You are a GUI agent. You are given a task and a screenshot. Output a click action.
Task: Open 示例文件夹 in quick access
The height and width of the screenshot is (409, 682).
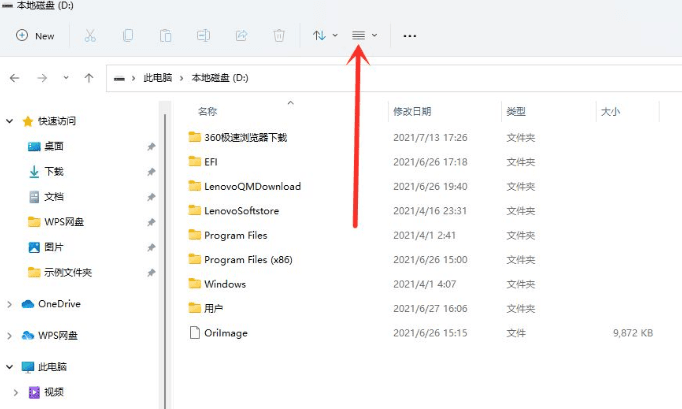coord(68,272)
